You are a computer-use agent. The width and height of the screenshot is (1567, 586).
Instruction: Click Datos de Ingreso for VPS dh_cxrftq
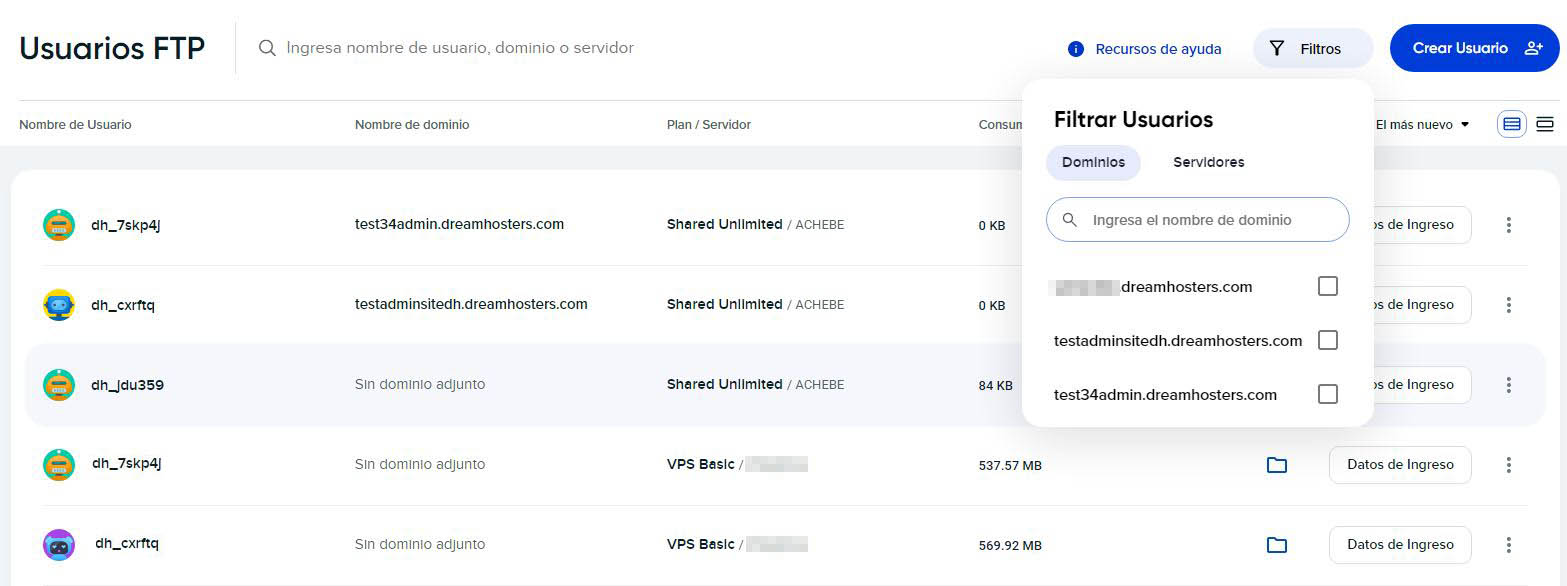pos(1399,545)
